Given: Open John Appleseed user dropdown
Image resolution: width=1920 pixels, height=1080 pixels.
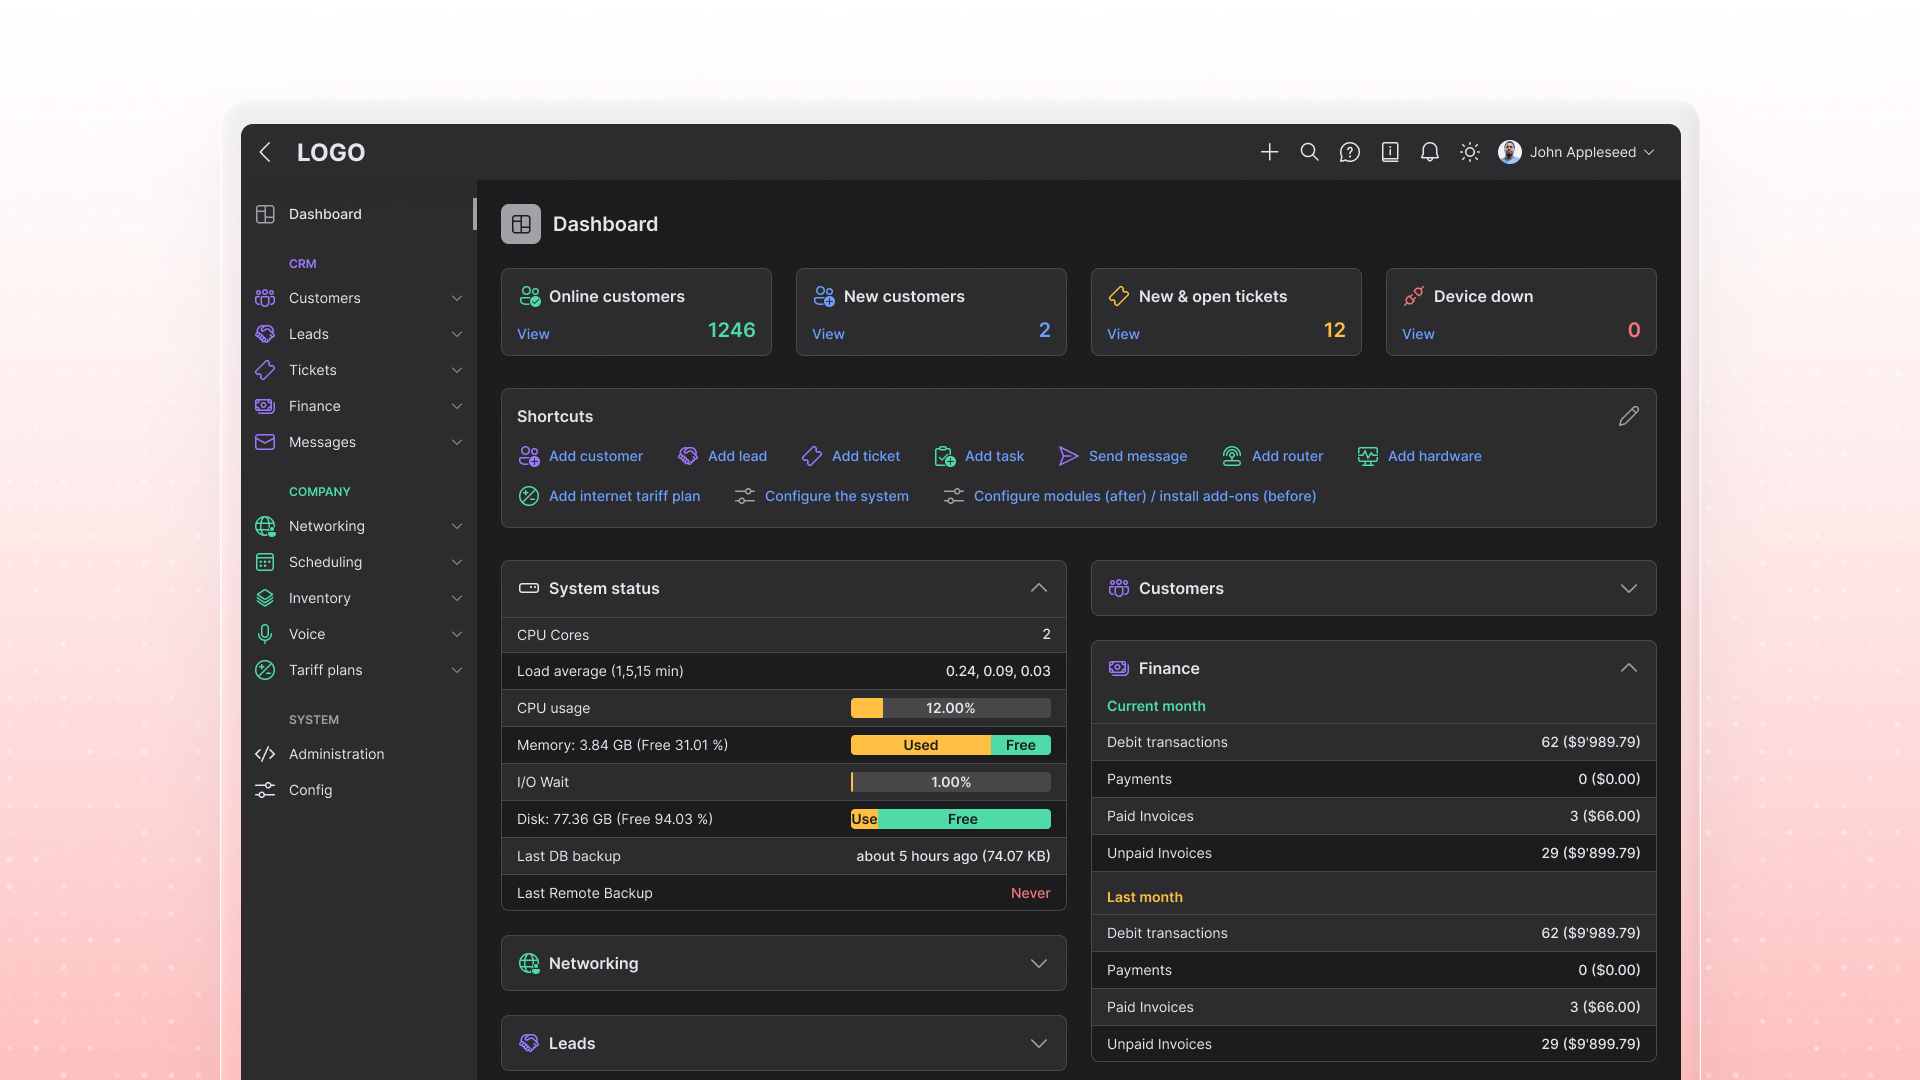Looking at the screenshot, I should point(1576,152).
